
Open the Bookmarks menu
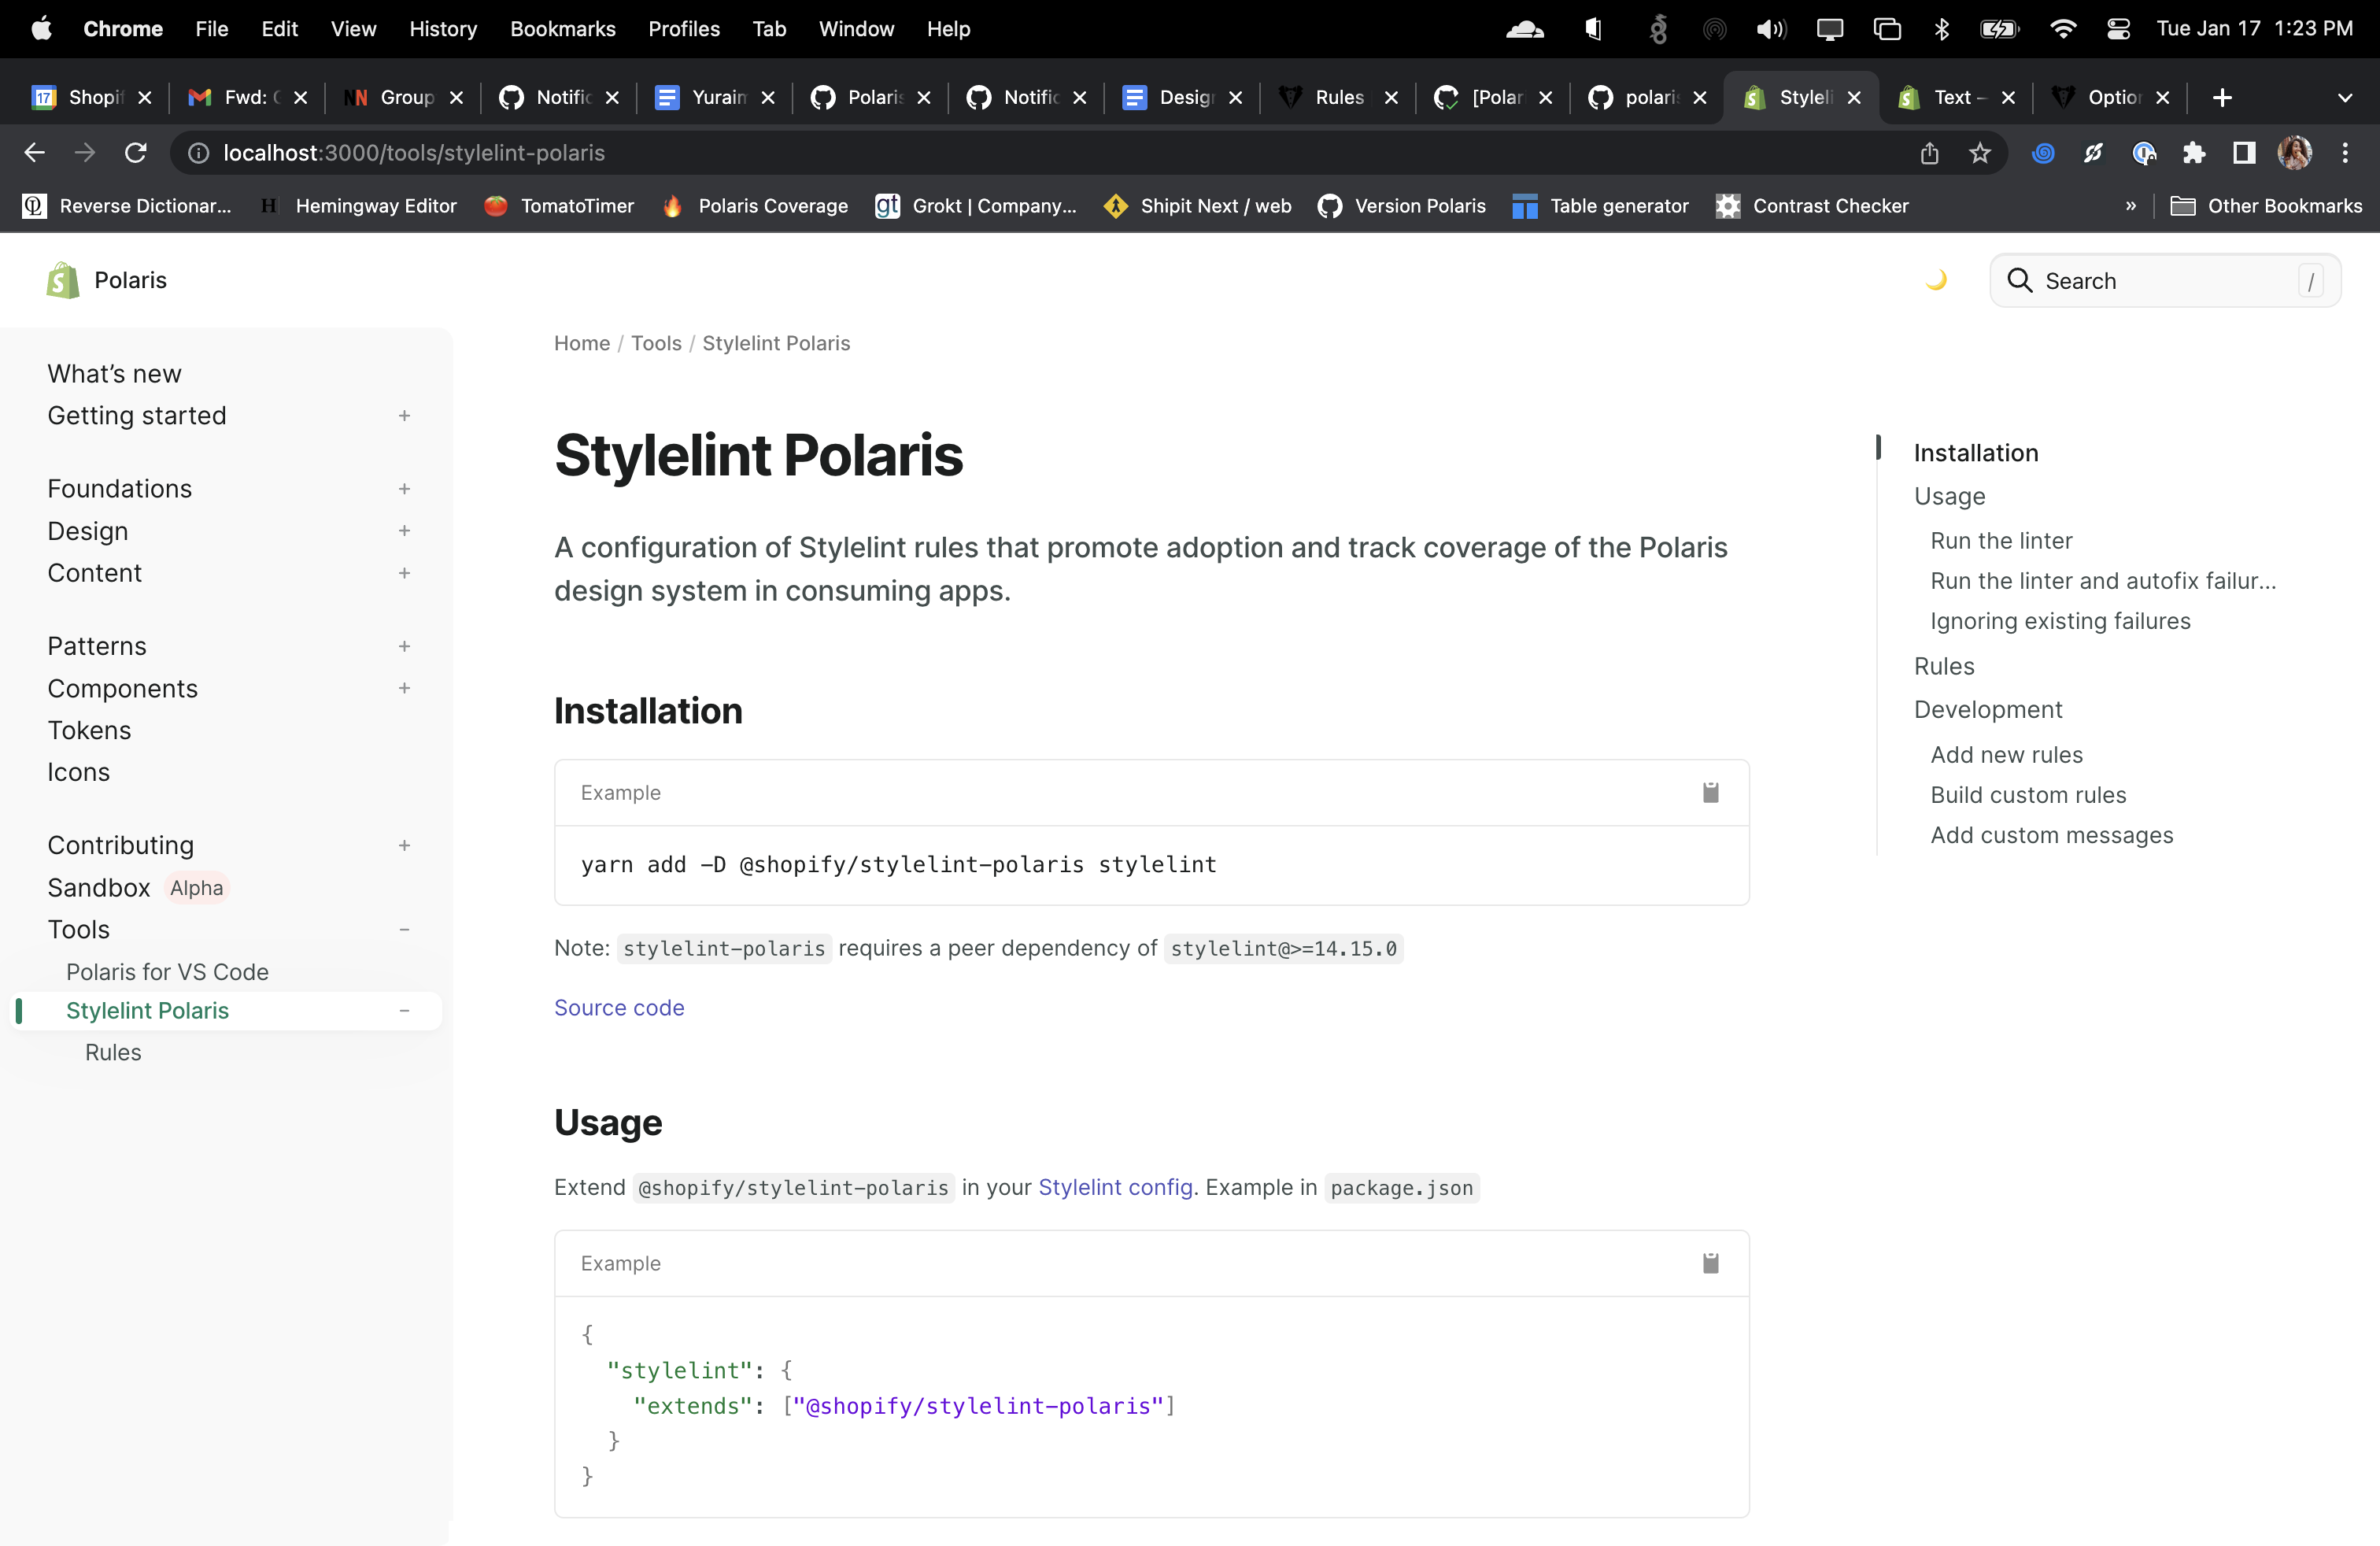pos(562,29)
